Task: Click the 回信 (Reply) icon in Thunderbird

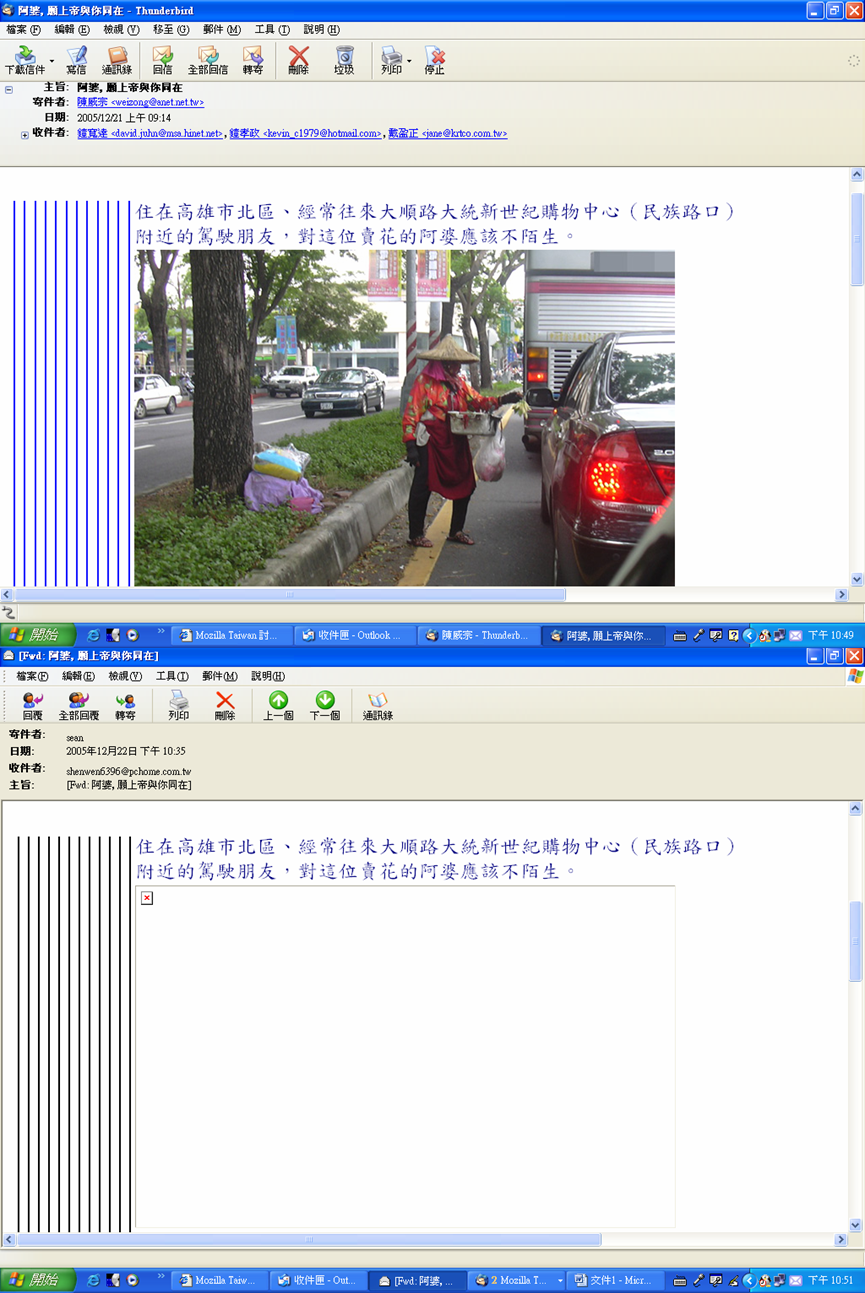Action: click(162, 60)
